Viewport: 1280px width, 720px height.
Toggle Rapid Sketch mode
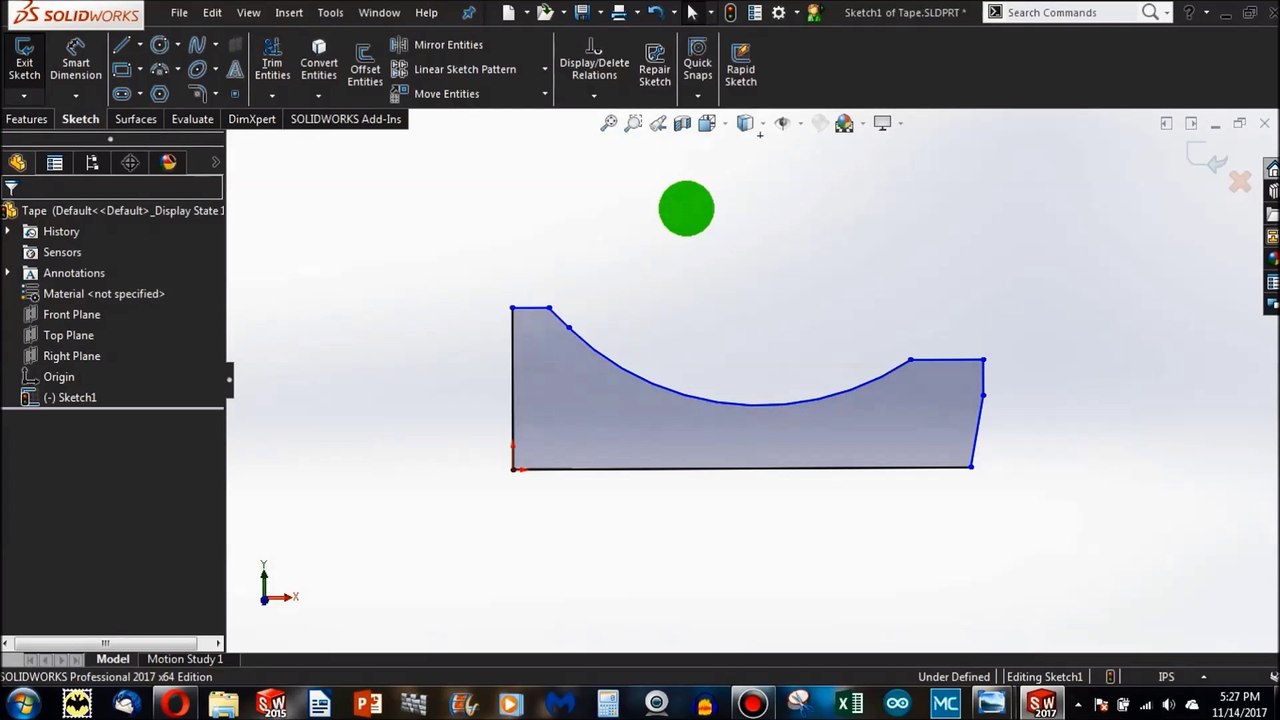741,65
